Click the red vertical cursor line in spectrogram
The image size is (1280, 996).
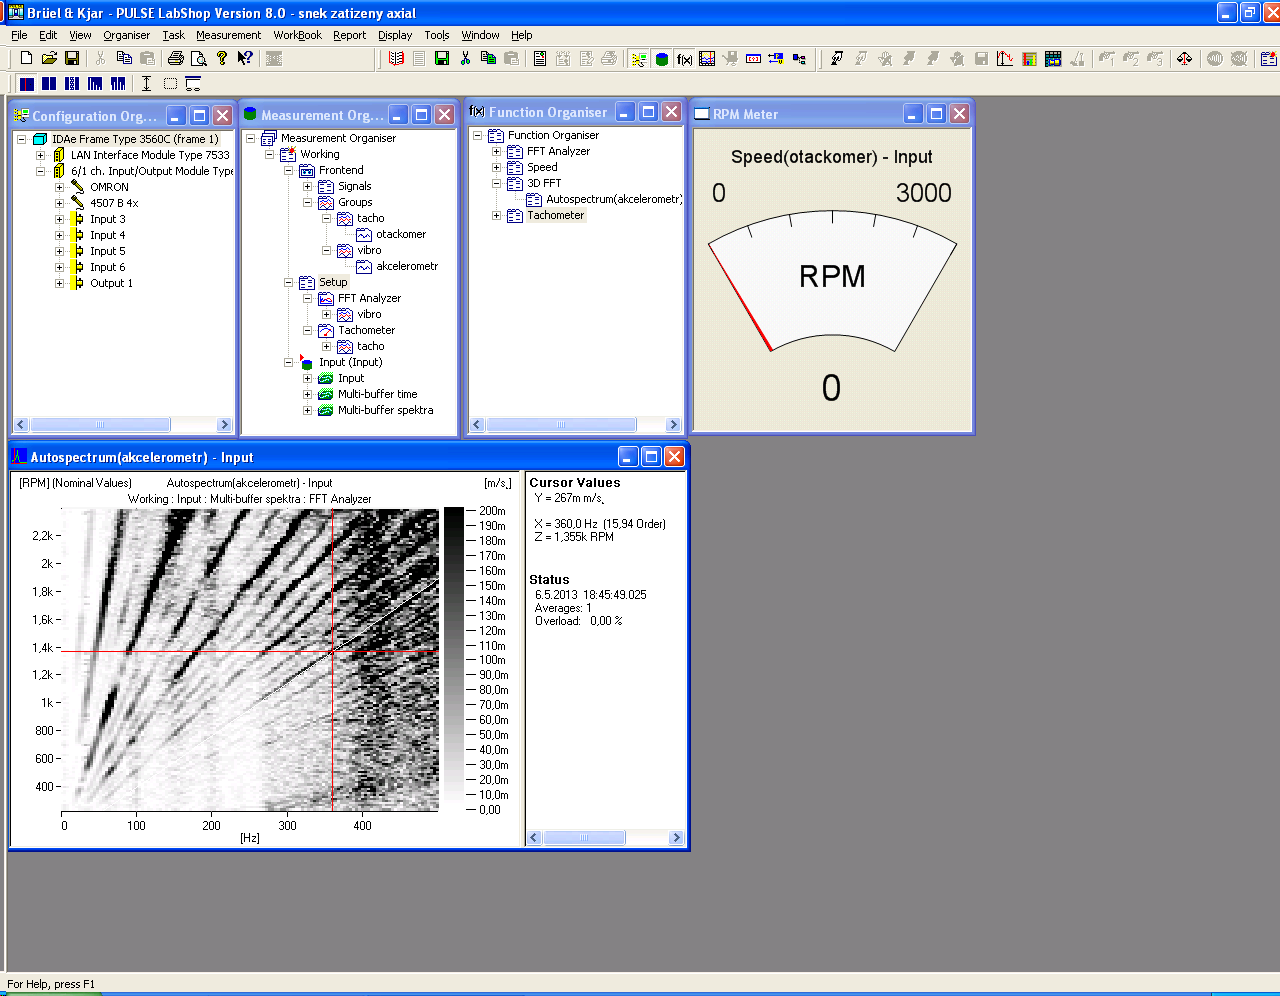pyautogui.click(x=332, y=660)
